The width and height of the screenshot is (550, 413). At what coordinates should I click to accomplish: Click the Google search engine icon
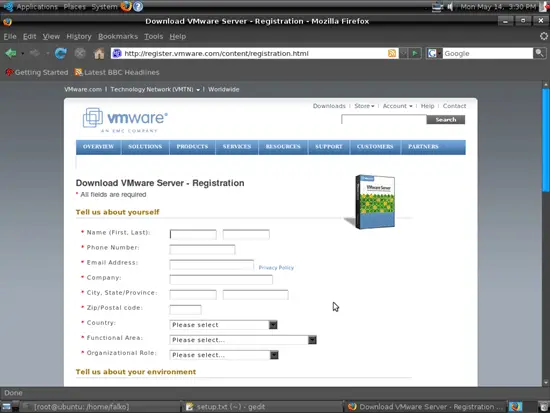432,53
